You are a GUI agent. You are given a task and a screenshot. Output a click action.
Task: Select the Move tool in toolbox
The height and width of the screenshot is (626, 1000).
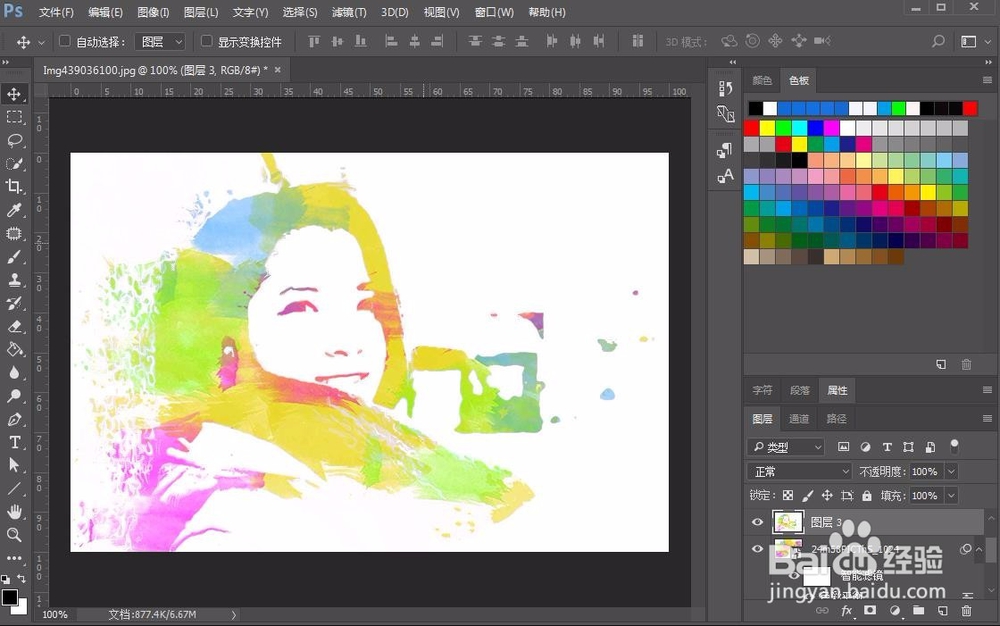[x=14, y=94]
